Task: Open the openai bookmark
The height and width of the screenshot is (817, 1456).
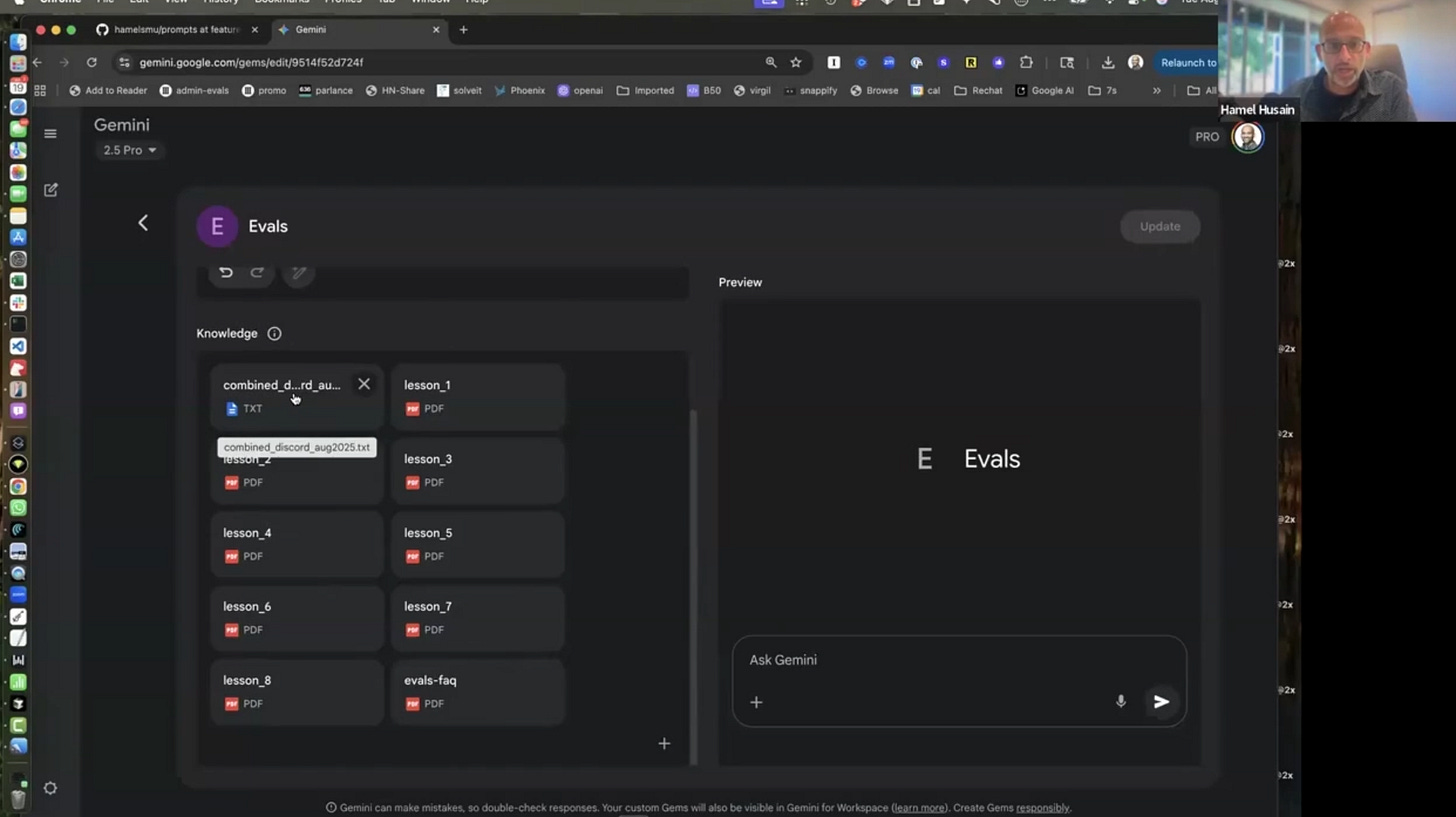Action: click(580, 90)
